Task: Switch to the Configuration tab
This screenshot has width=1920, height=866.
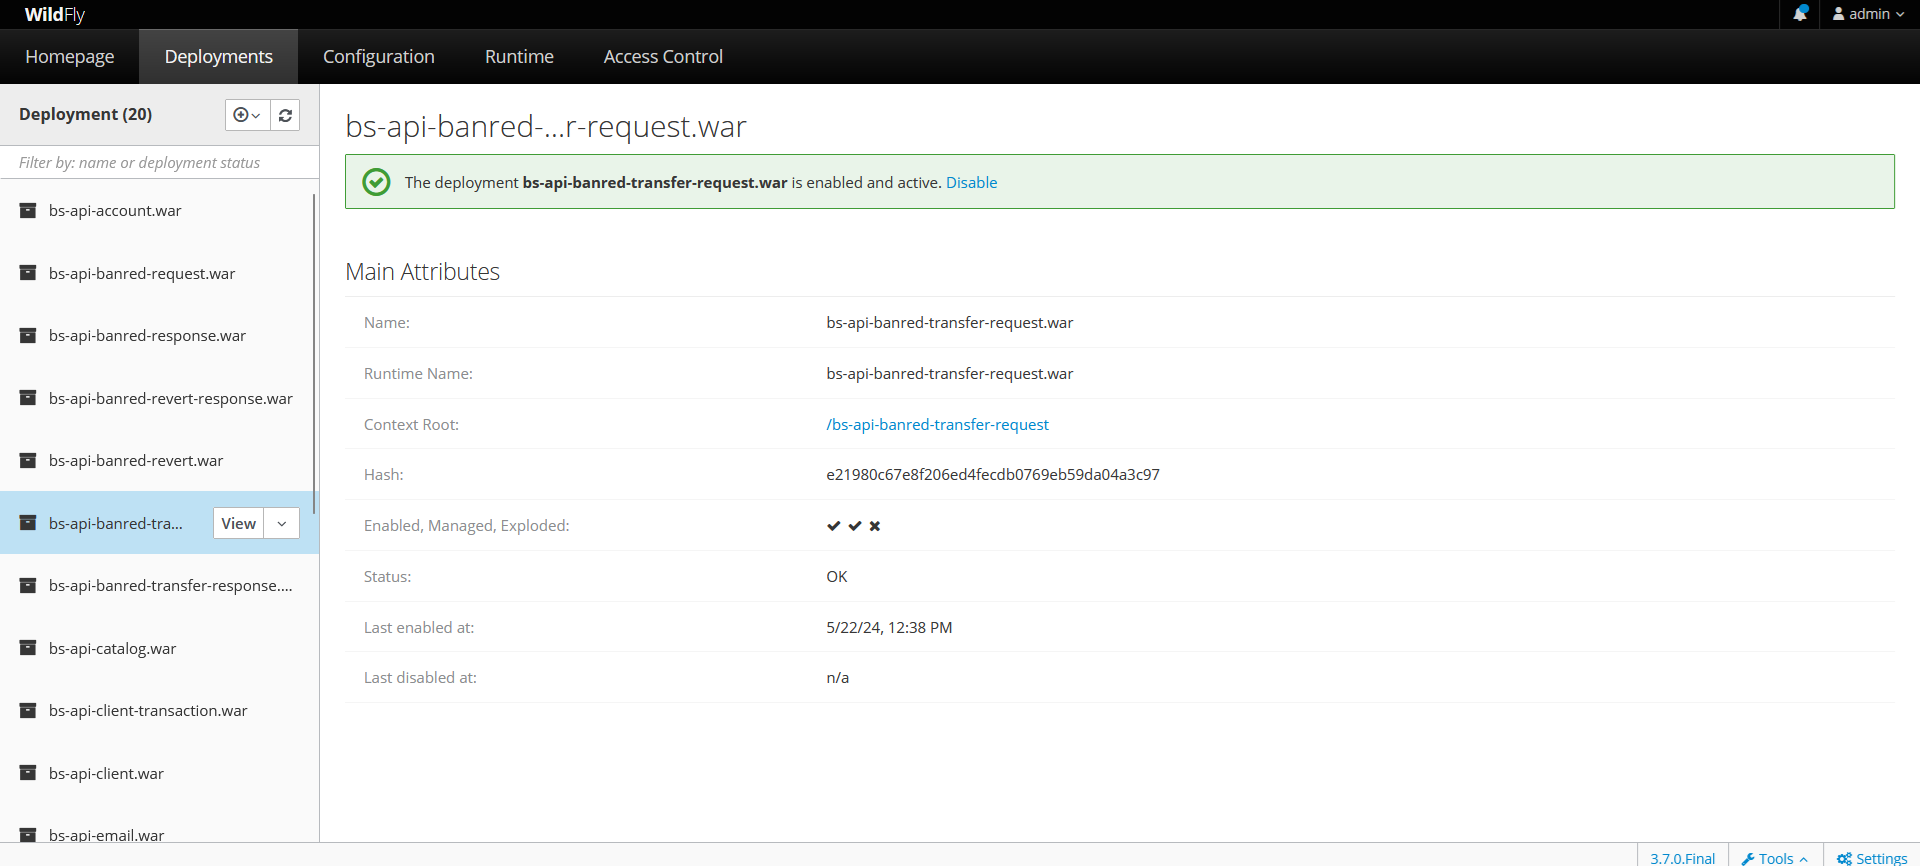Action: [378, 57]
